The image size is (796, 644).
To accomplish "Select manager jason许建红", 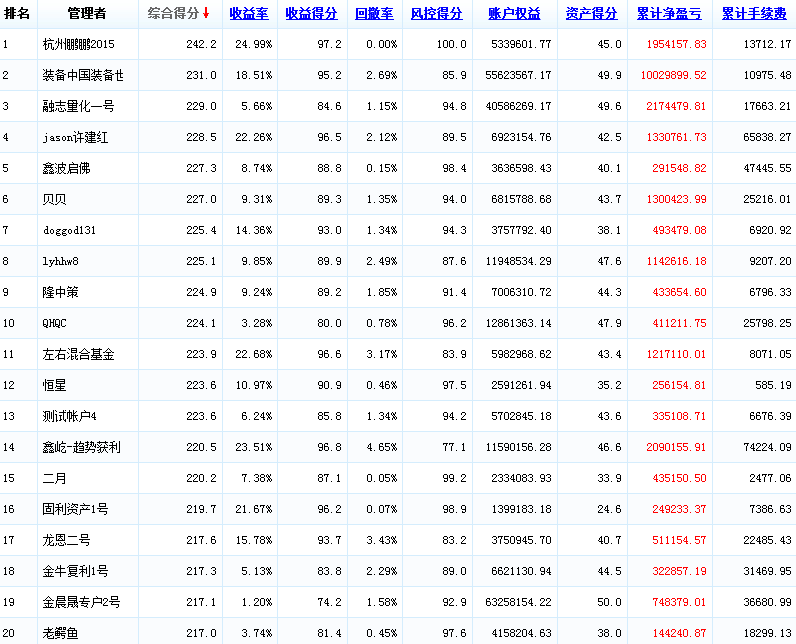I will [75, 137].
